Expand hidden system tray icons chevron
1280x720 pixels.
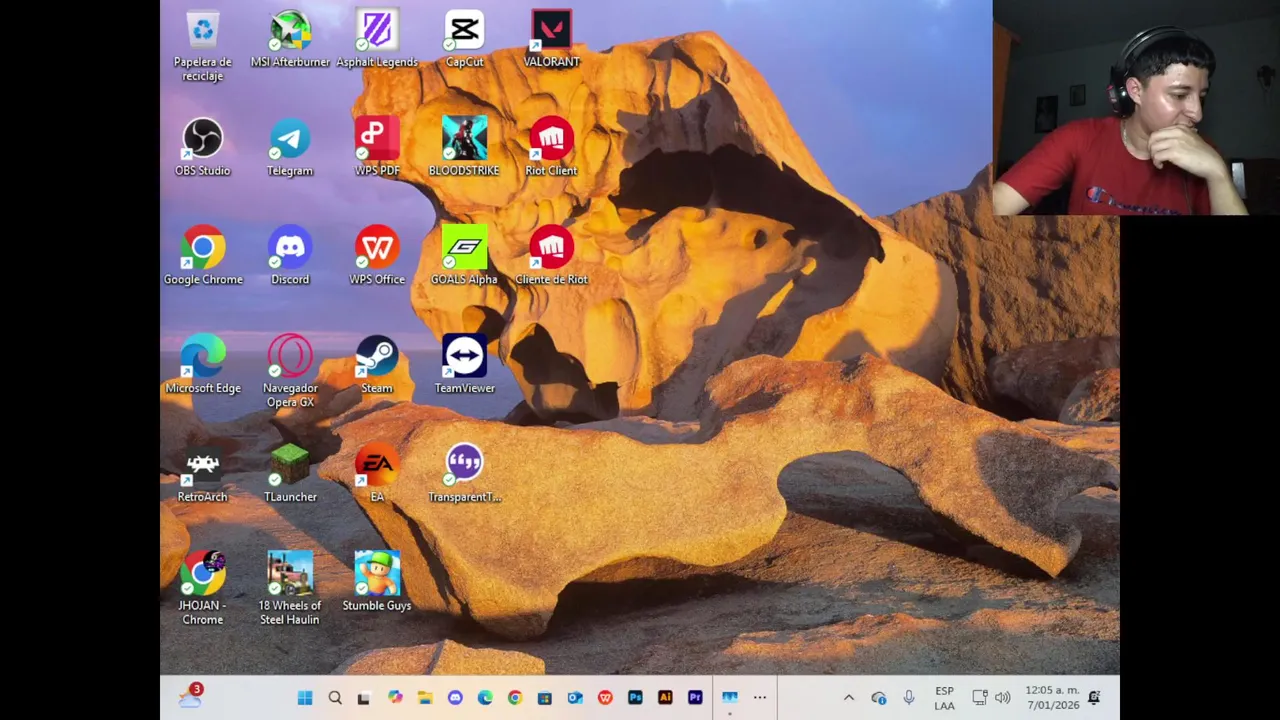(849, 698)
